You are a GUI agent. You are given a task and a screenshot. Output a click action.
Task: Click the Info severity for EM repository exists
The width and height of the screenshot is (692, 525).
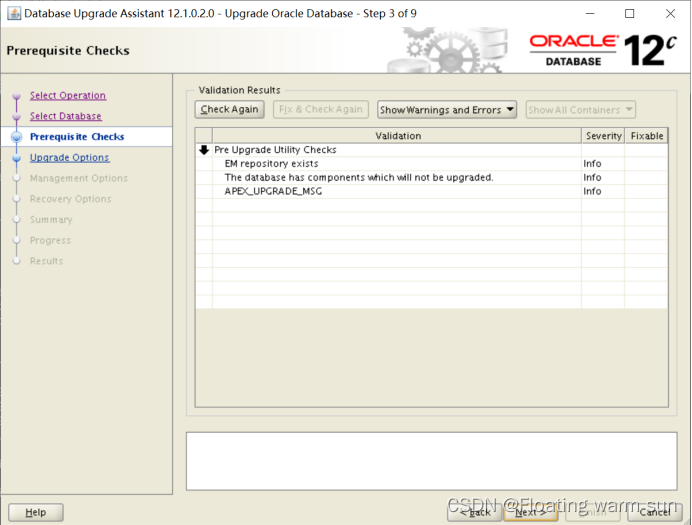[592, 164]
